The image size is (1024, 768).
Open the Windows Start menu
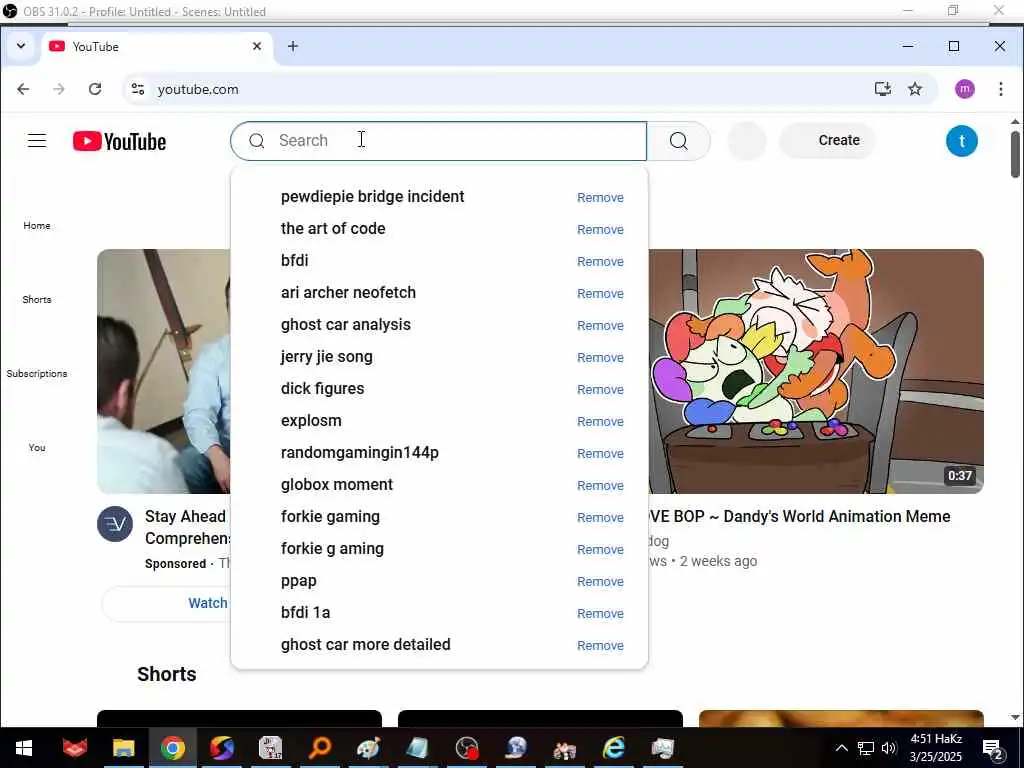pos(24,748)
